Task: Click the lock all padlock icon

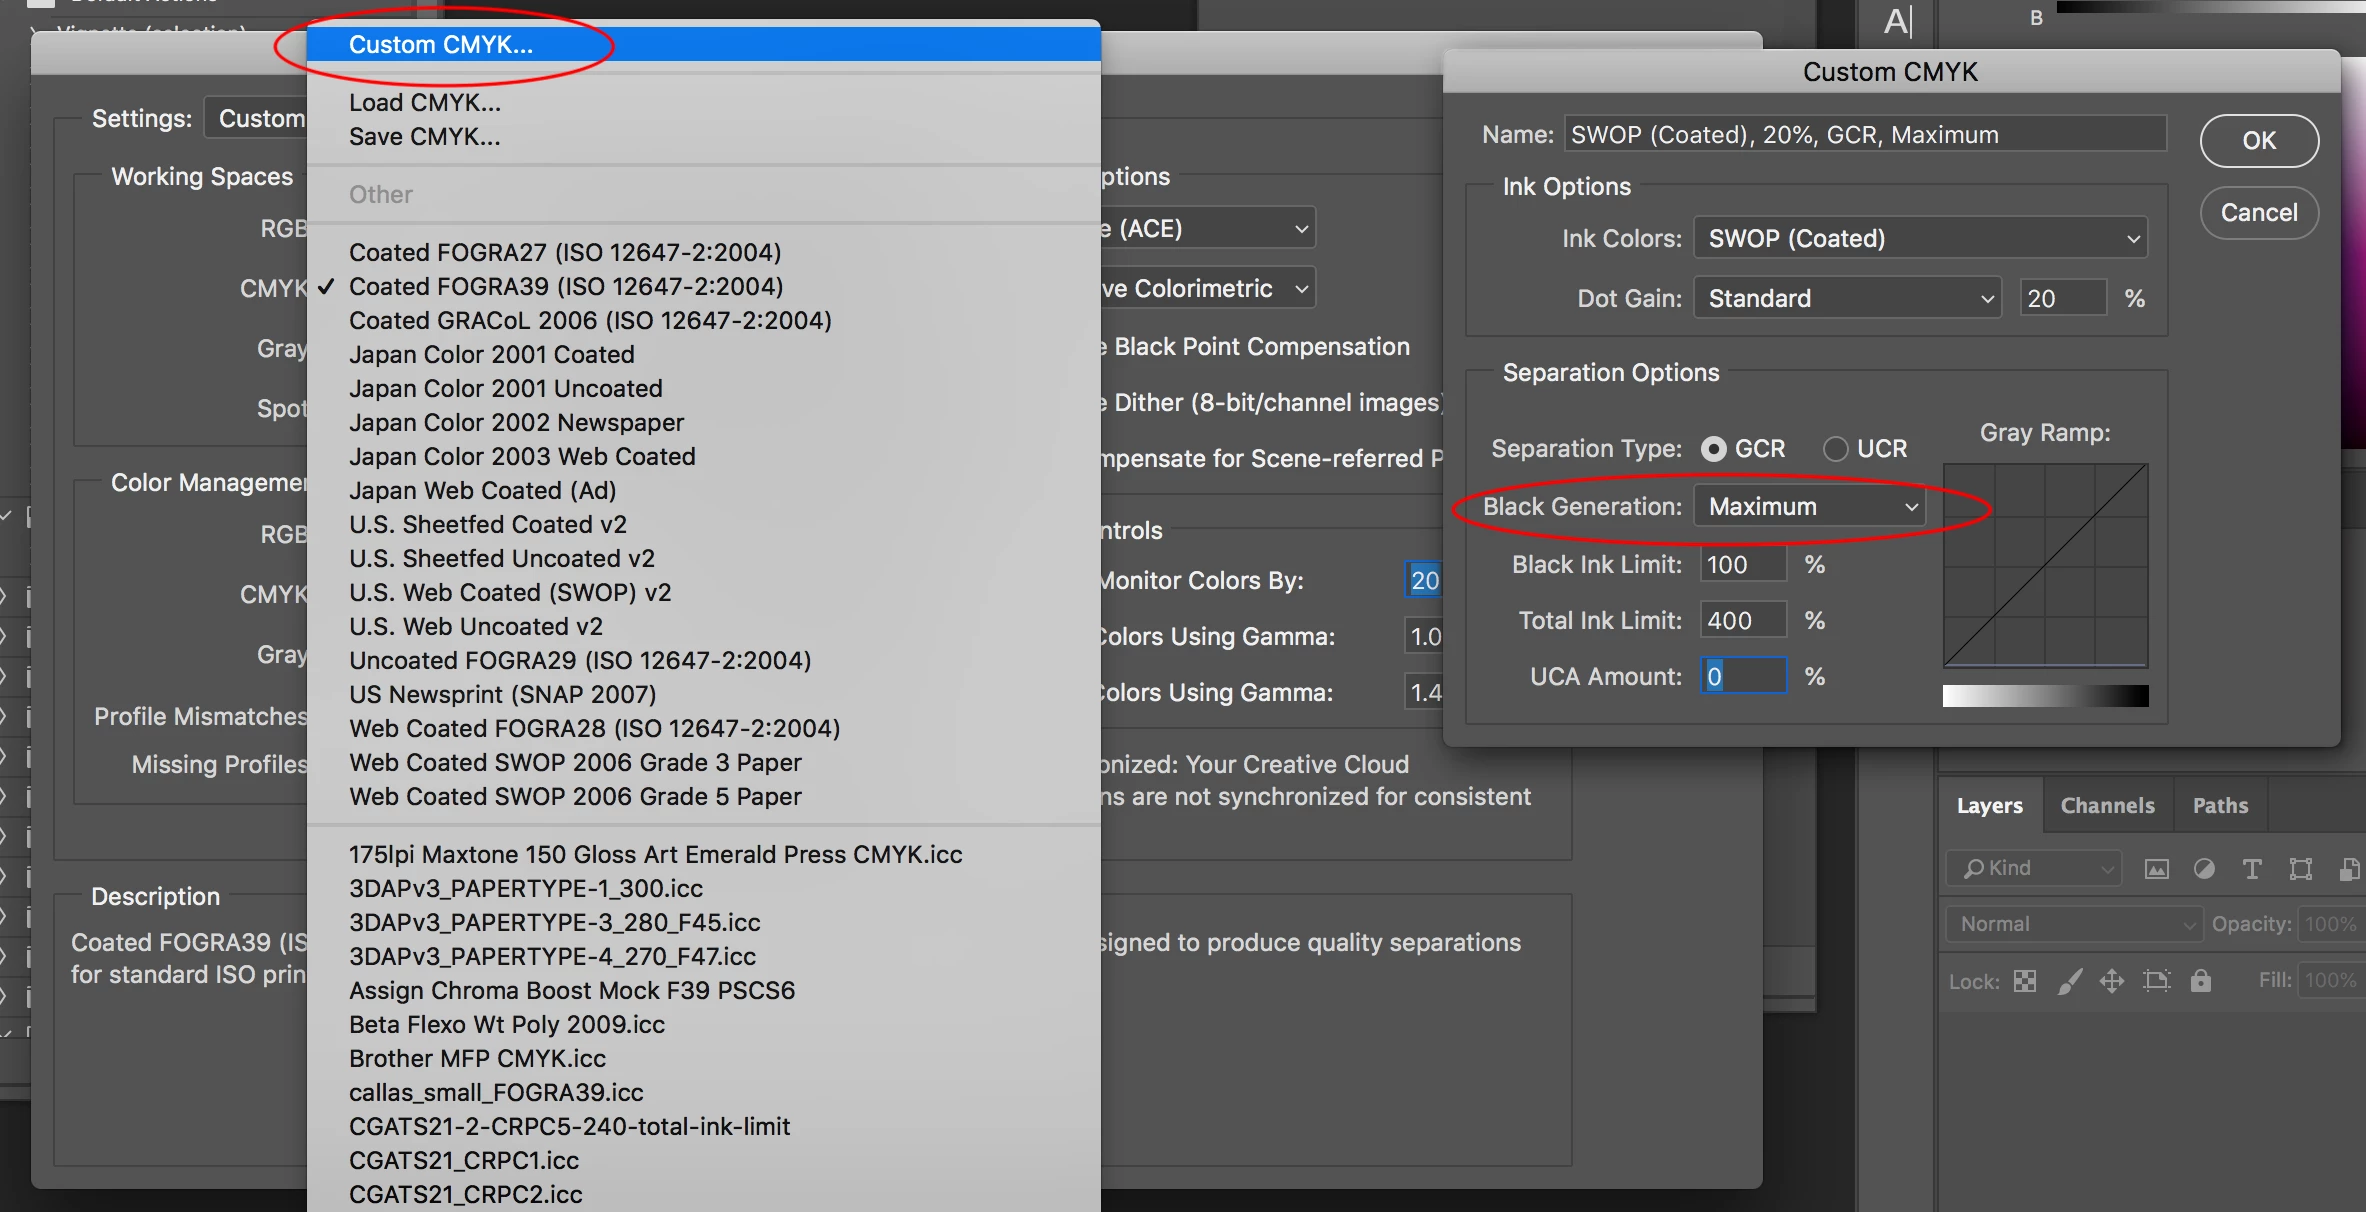Action: pyautogui.click(x=2200, y=981)
